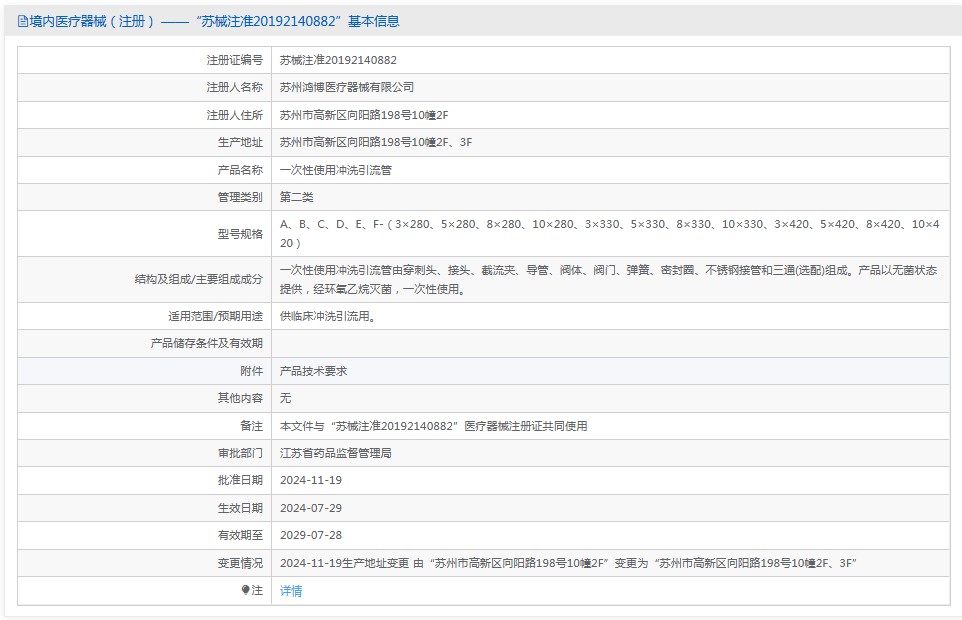Image resolution: width=962 pixels, height=620 pixels.
Task: Click the 结构及组成 description text
Action: (x=609, y=280)
